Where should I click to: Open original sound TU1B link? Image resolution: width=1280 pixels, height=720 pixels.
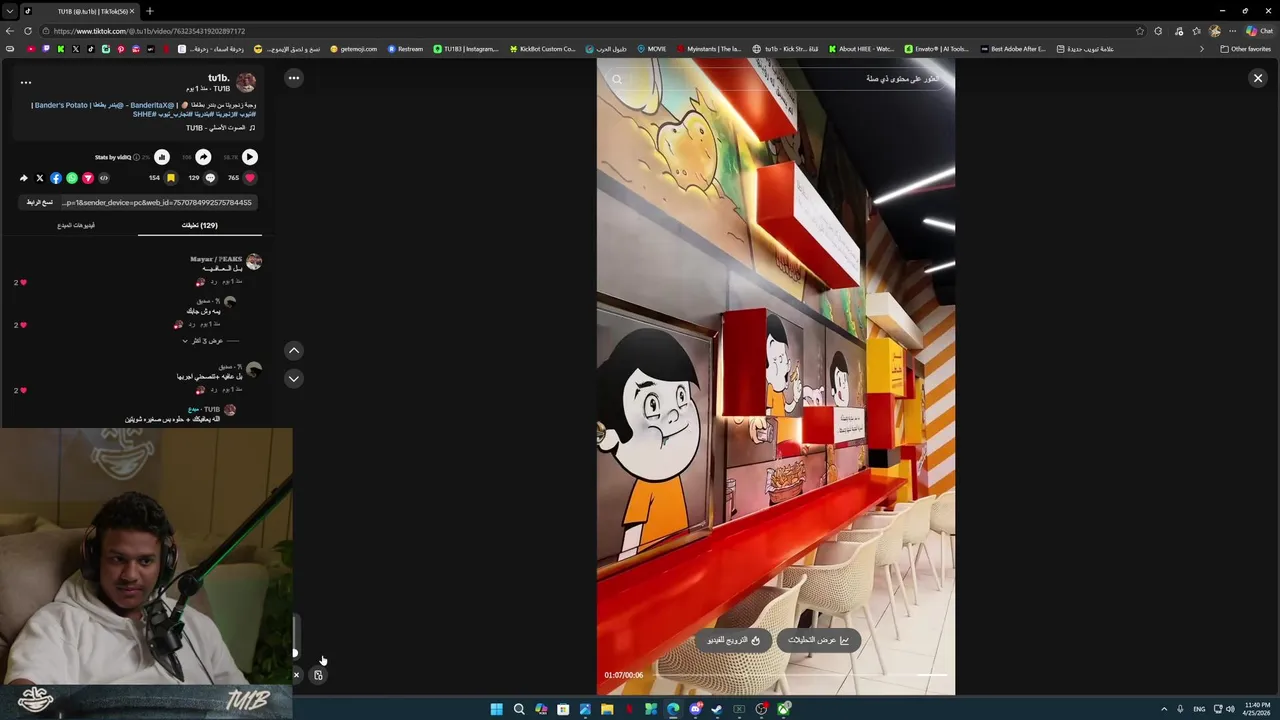(220, 128)
